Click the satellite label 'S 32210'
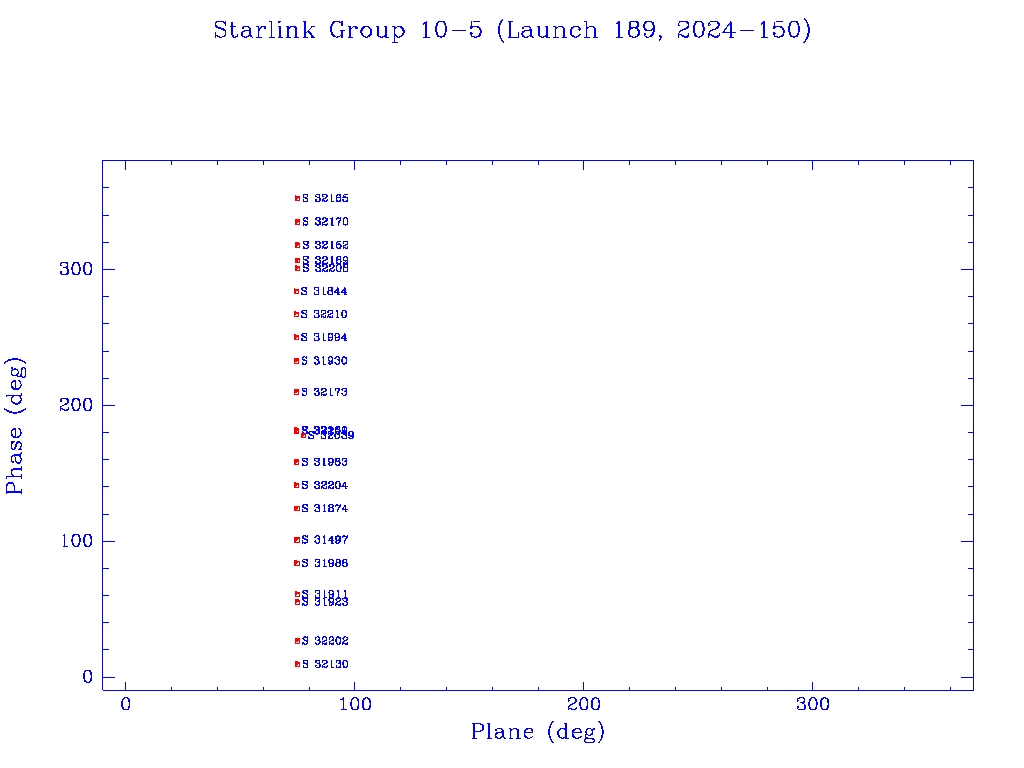 [x=324, y=314]
